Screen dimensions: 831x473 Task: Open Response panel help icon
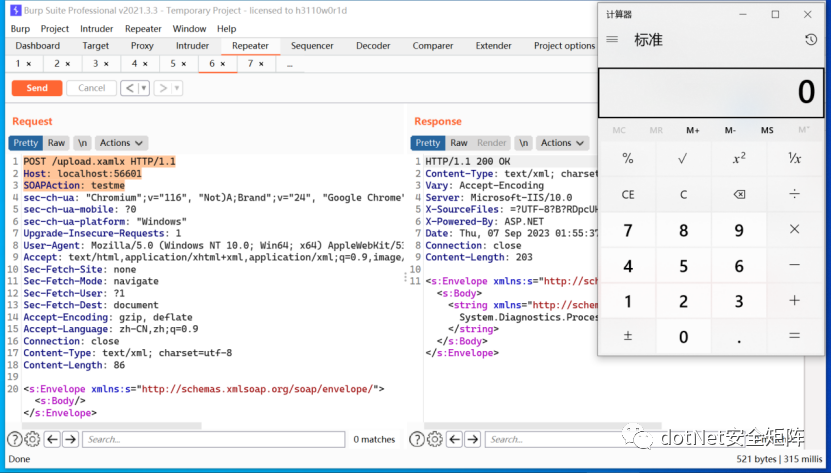point(417,439)
